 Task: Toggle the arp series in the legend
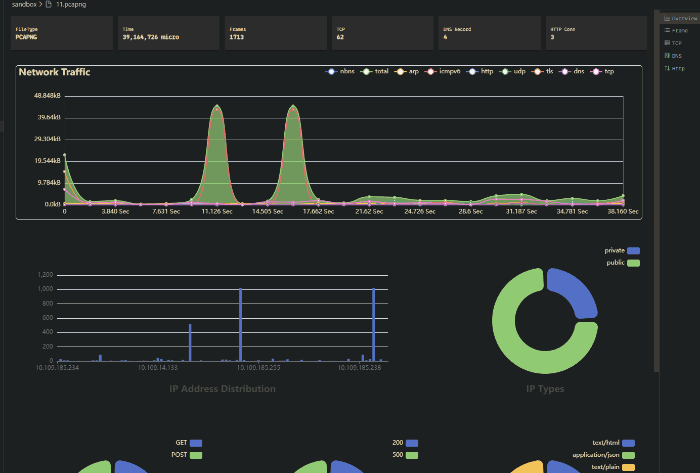[x=407, y=71]
